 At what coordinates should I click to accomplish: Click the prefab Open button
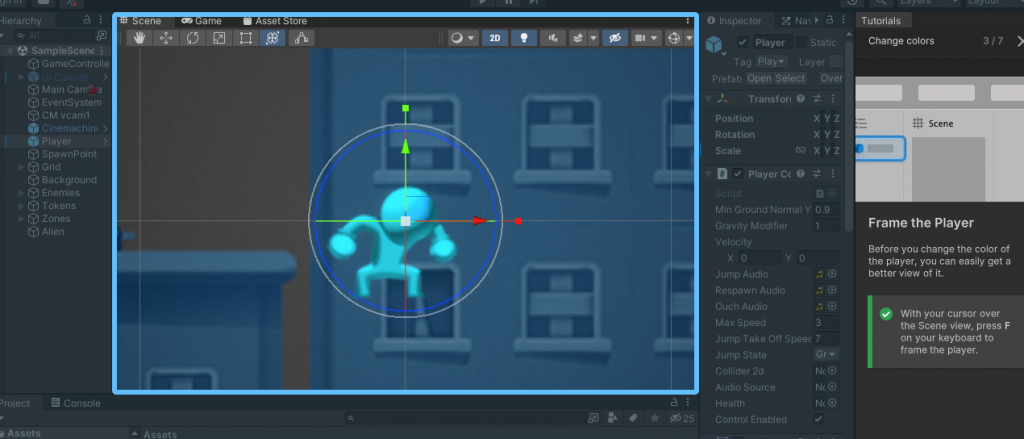[759, 78]
